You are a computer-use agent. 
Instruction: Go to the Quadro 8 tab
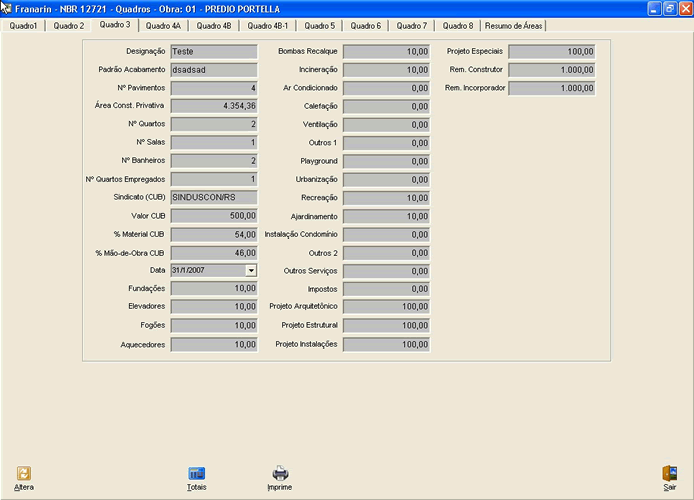pyautogui.click(x=458, y=26)
